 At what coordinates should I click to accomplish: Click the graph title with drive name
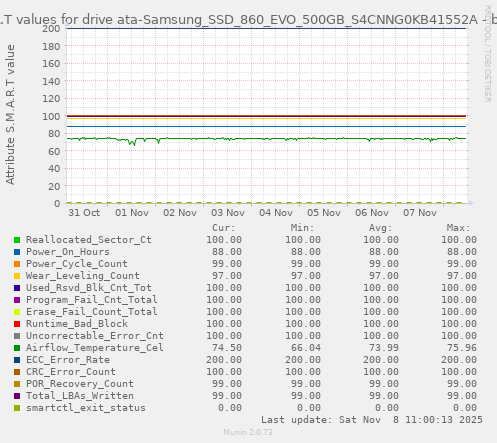coord(248,20)
